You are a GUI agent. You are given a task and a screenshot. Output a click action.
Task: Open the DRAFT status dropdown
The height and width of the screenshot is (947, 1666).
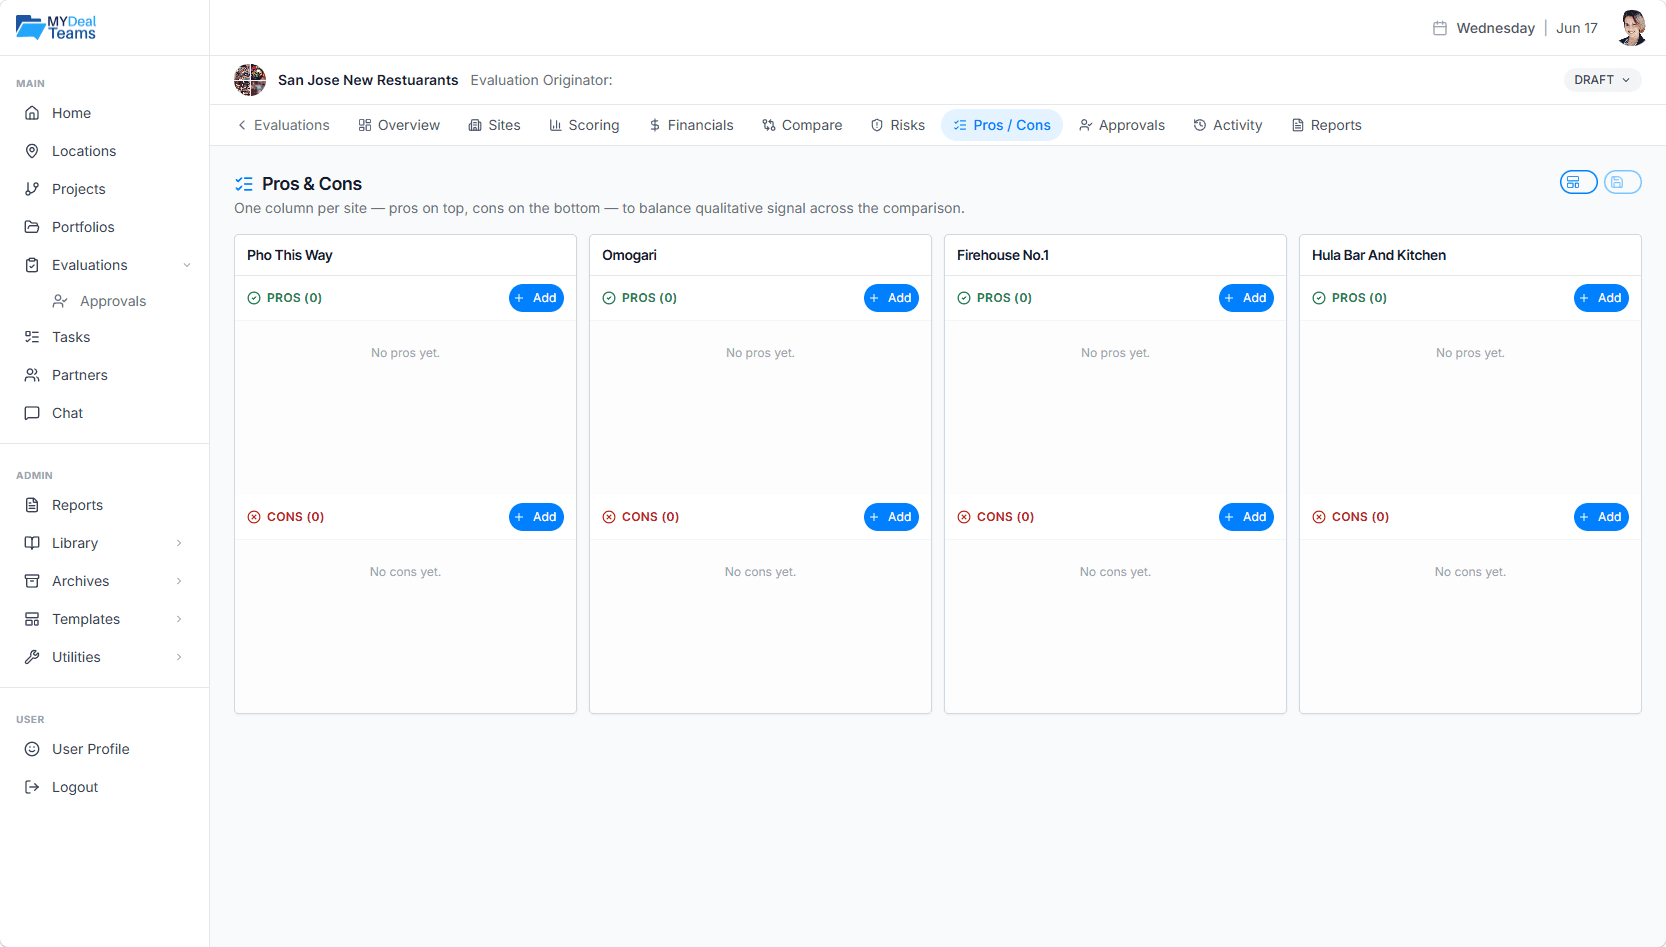click(x=1602, y=80)
